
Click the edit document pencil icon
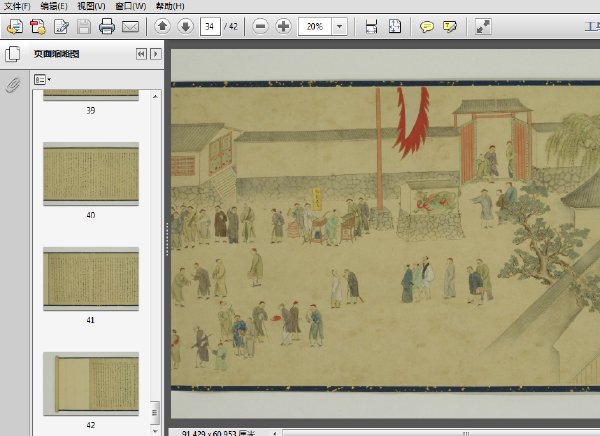61,26
